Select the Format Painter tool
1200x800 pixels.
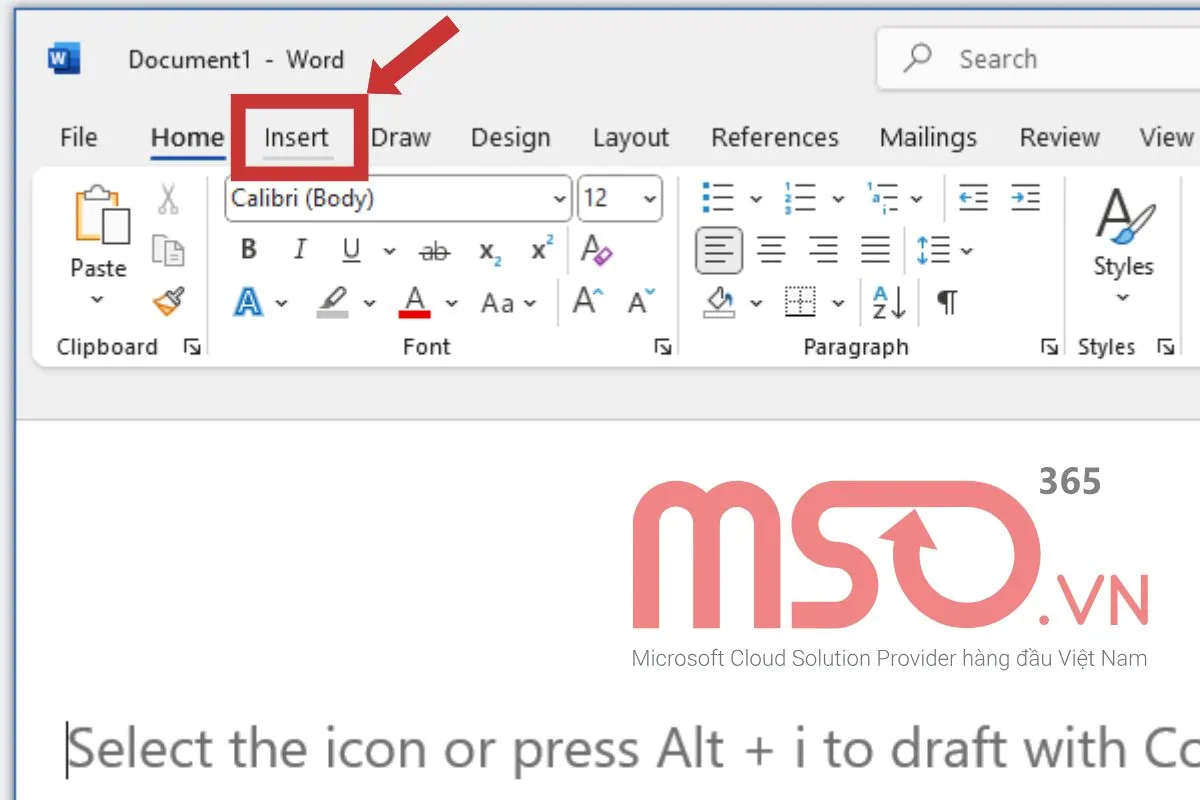coord(169,303)
